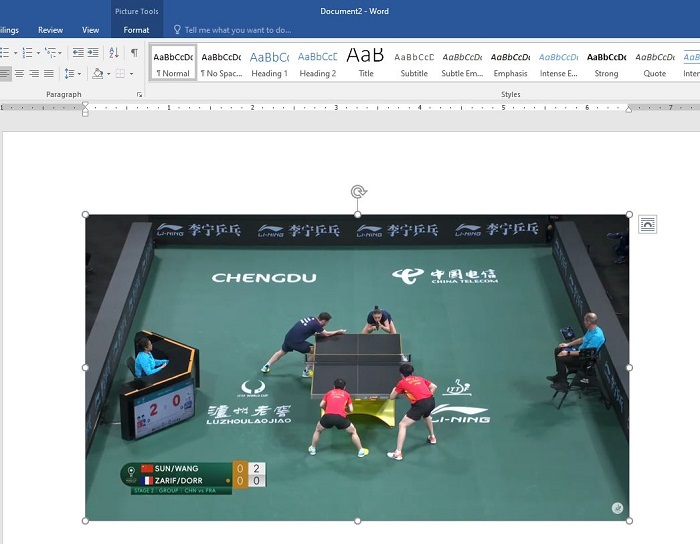Click the bottom-middle picture sizing handle
This screenshot has width=700, height=544.
click(x=357, y=521)
